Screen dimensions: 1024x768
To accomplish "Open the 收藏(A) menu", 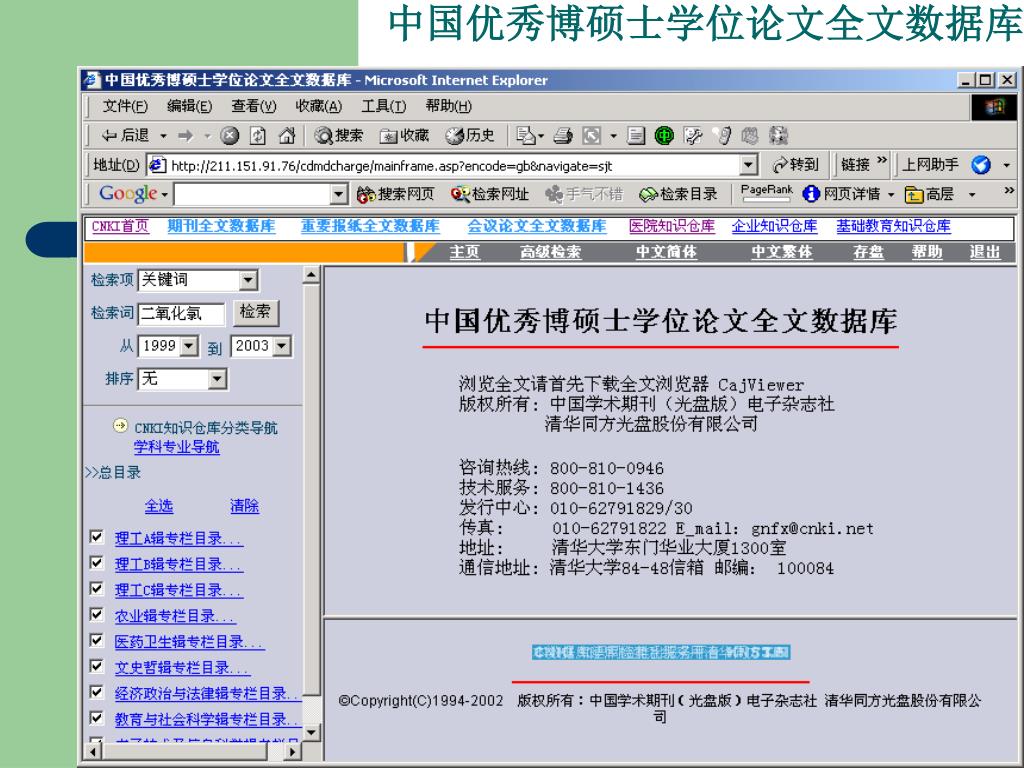I will pyautogui.click(x=319, y=106).
